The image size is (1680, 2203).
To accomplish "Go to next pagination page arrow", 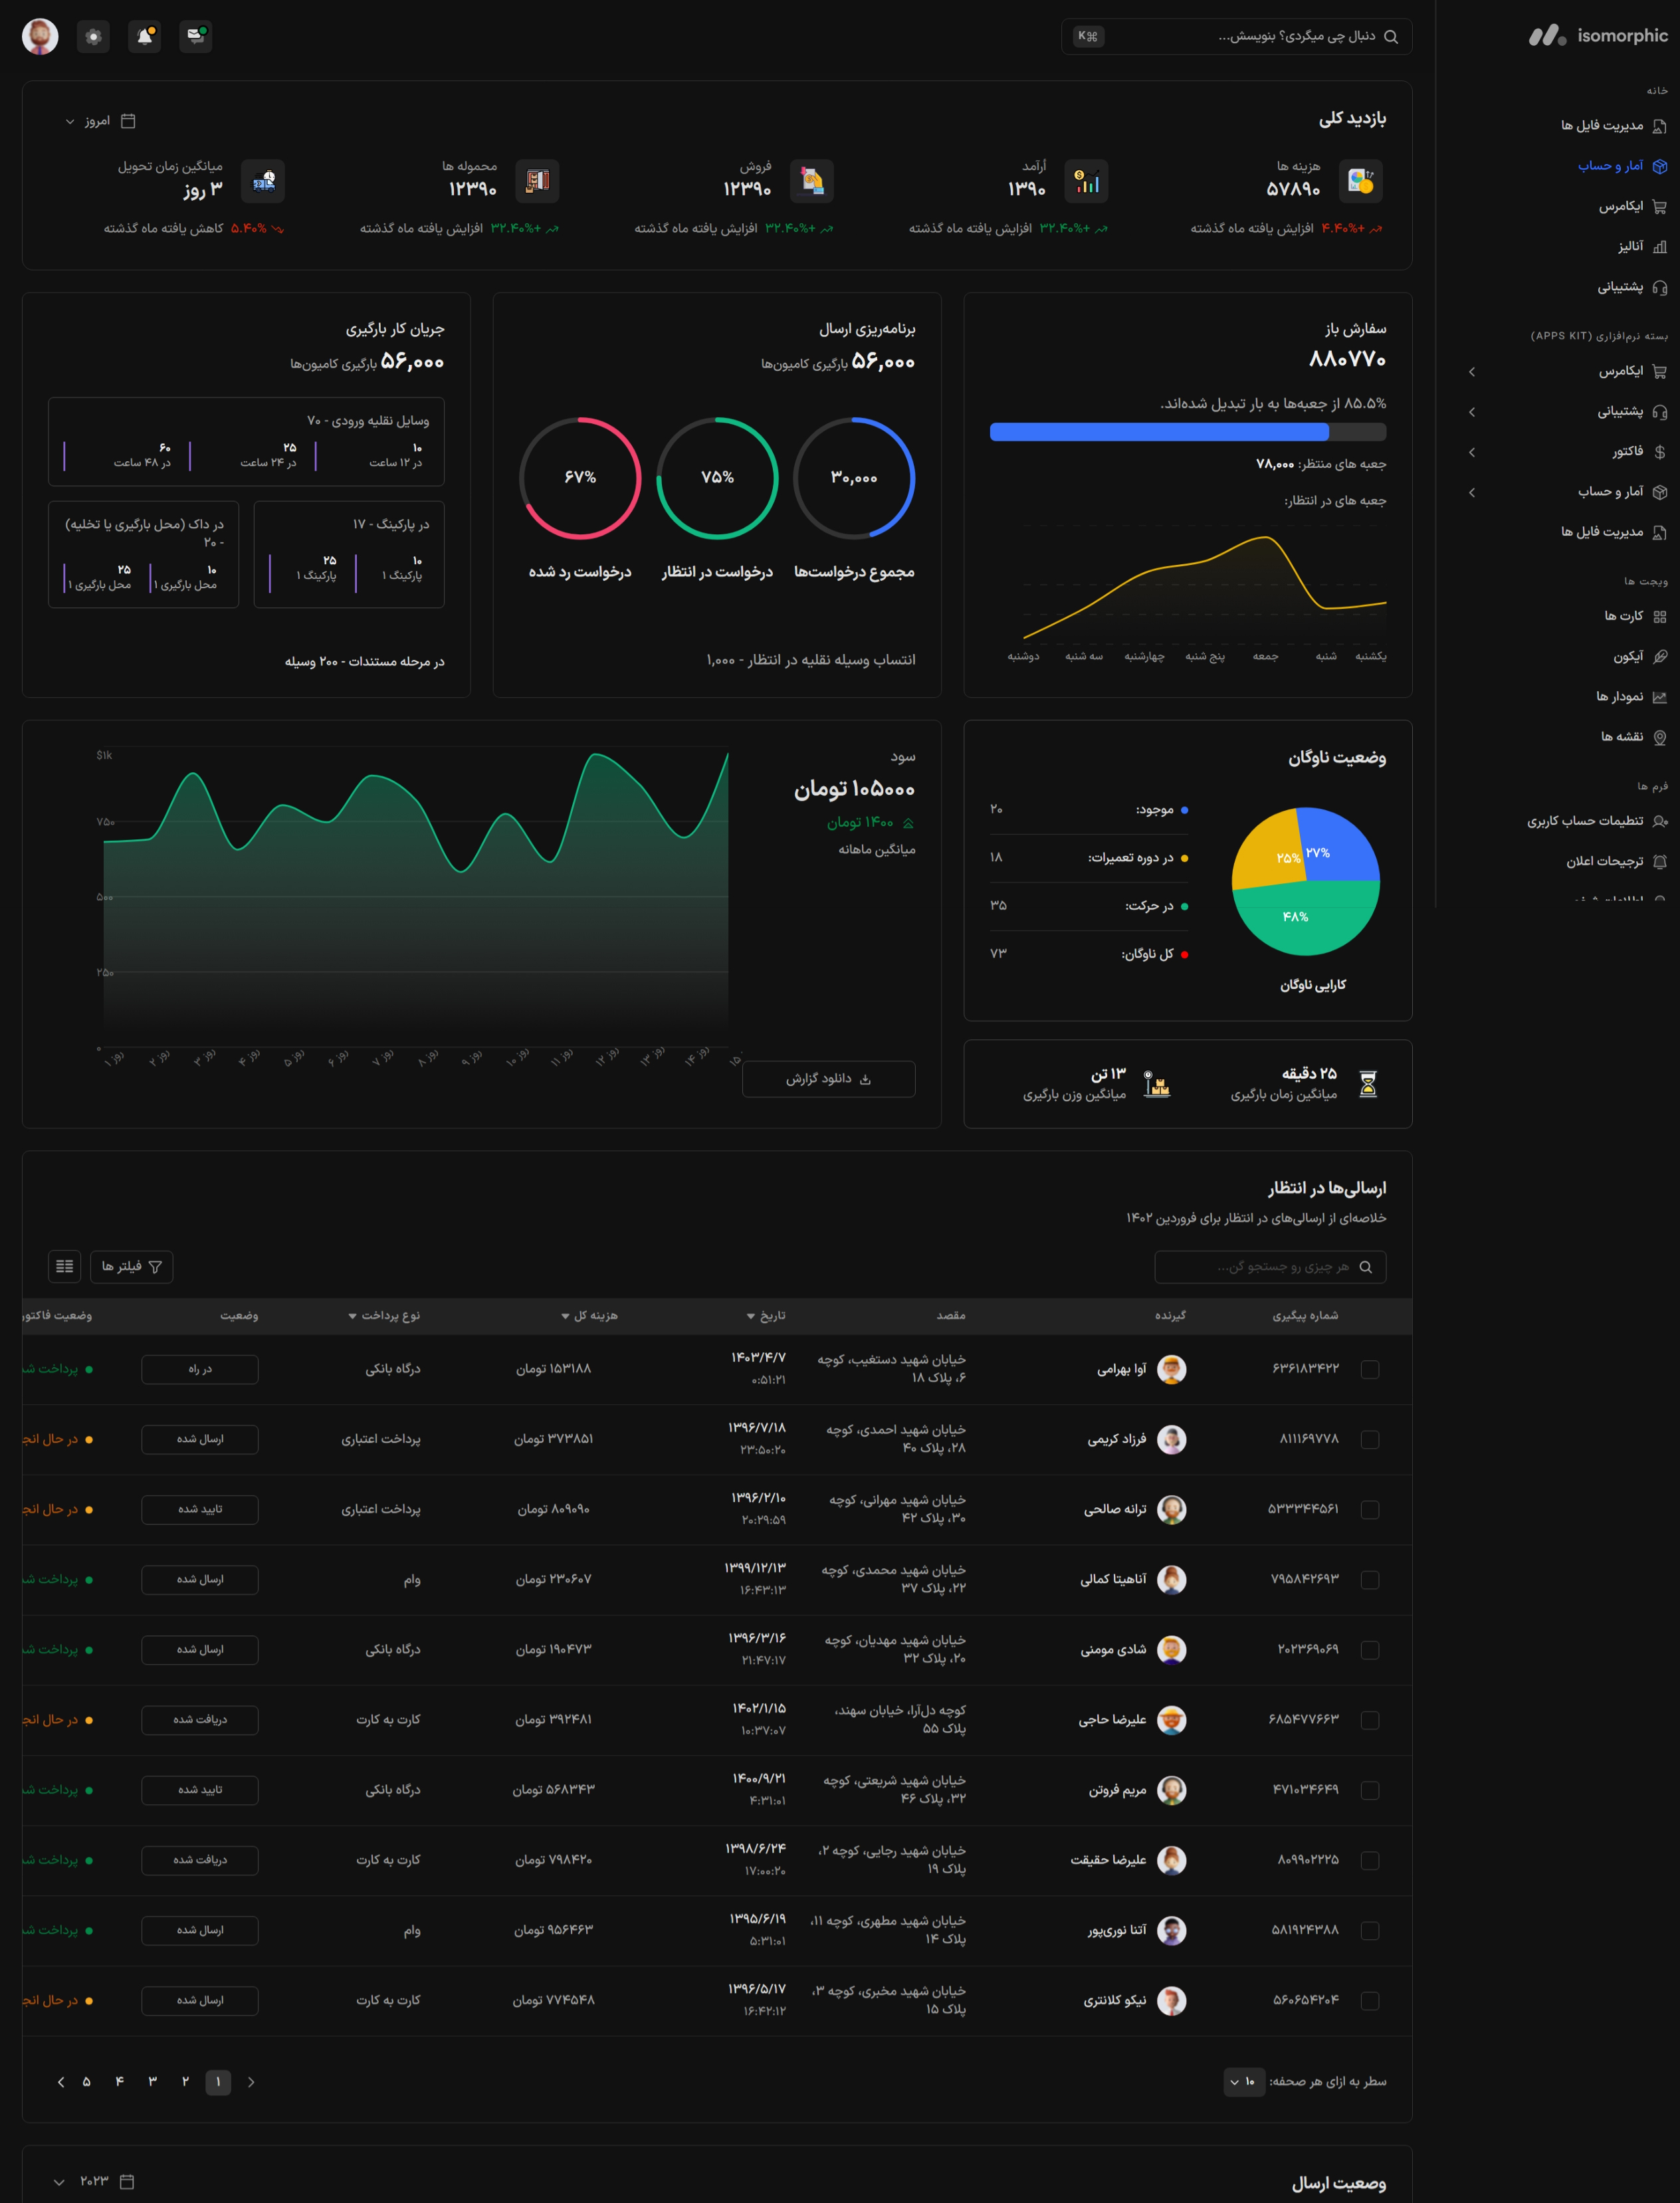I will 61,2081.
